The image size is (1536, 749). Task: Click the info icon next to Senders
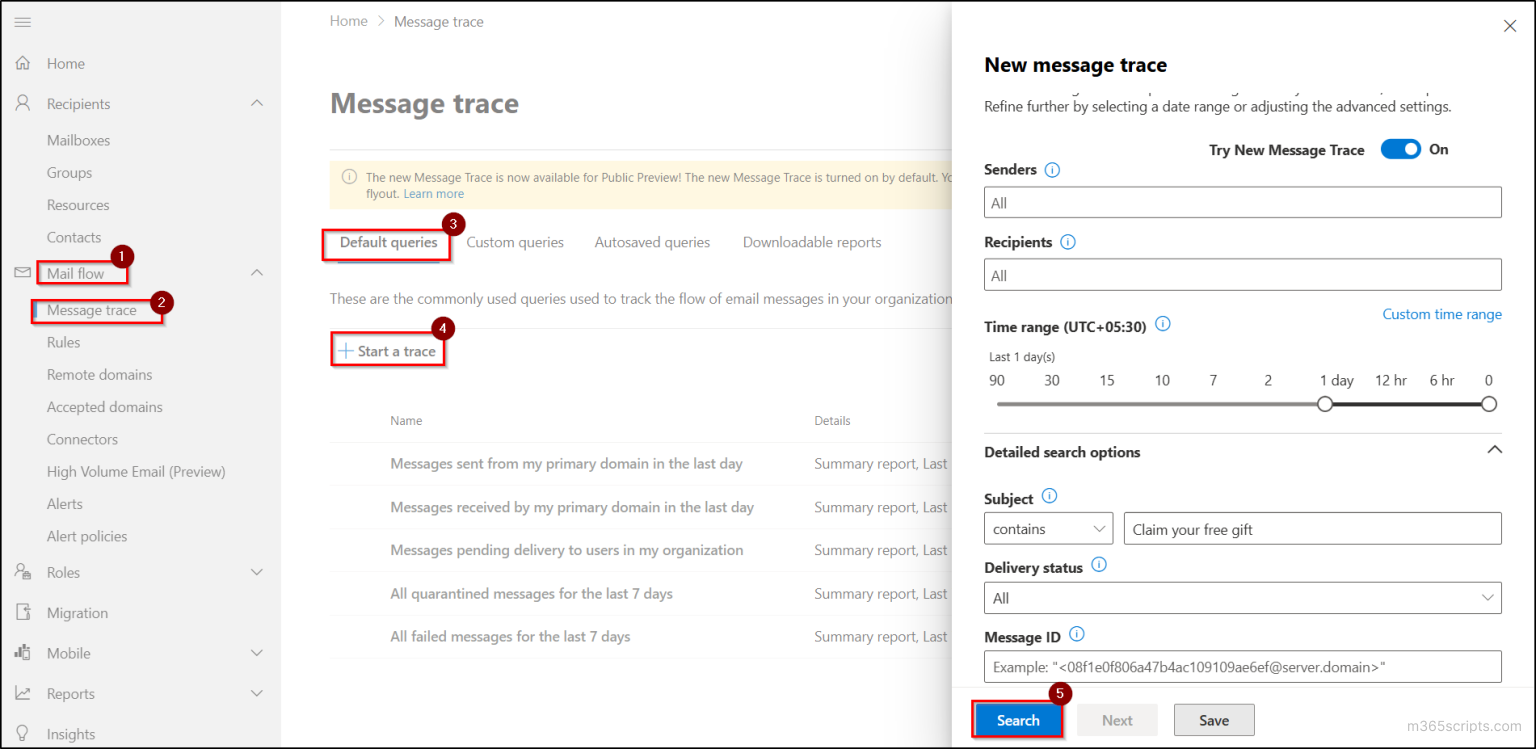(1052, 170)
